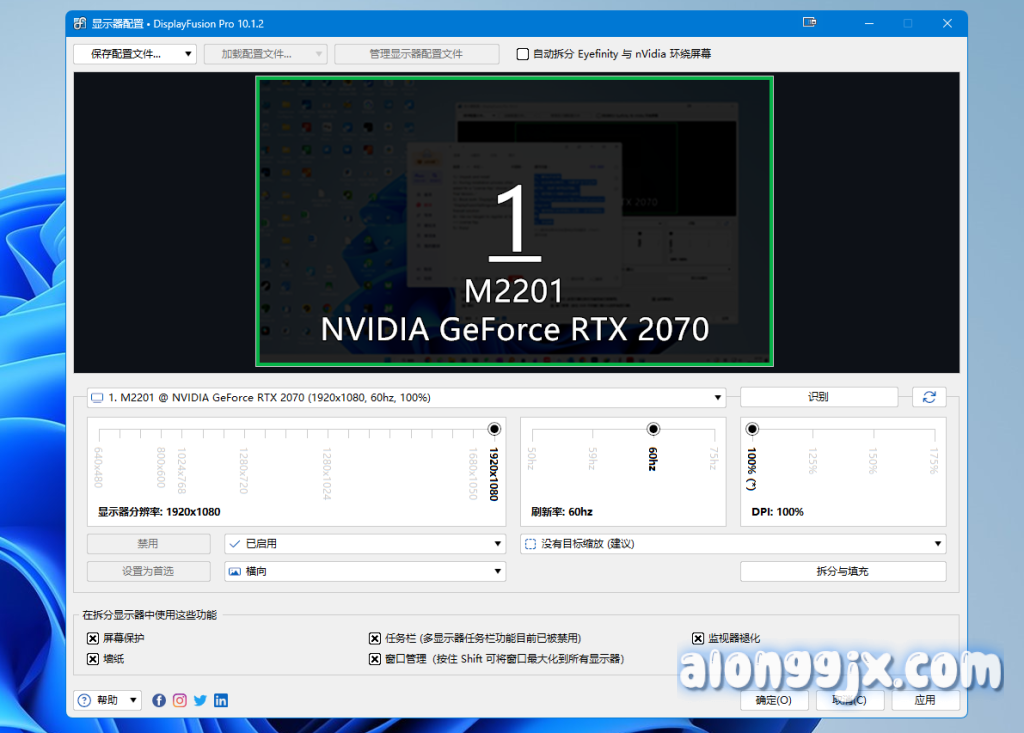Click the Twitter bird icon
Image resolution: width=1024 pixels, height=733 pixels.
click(200, 700)
